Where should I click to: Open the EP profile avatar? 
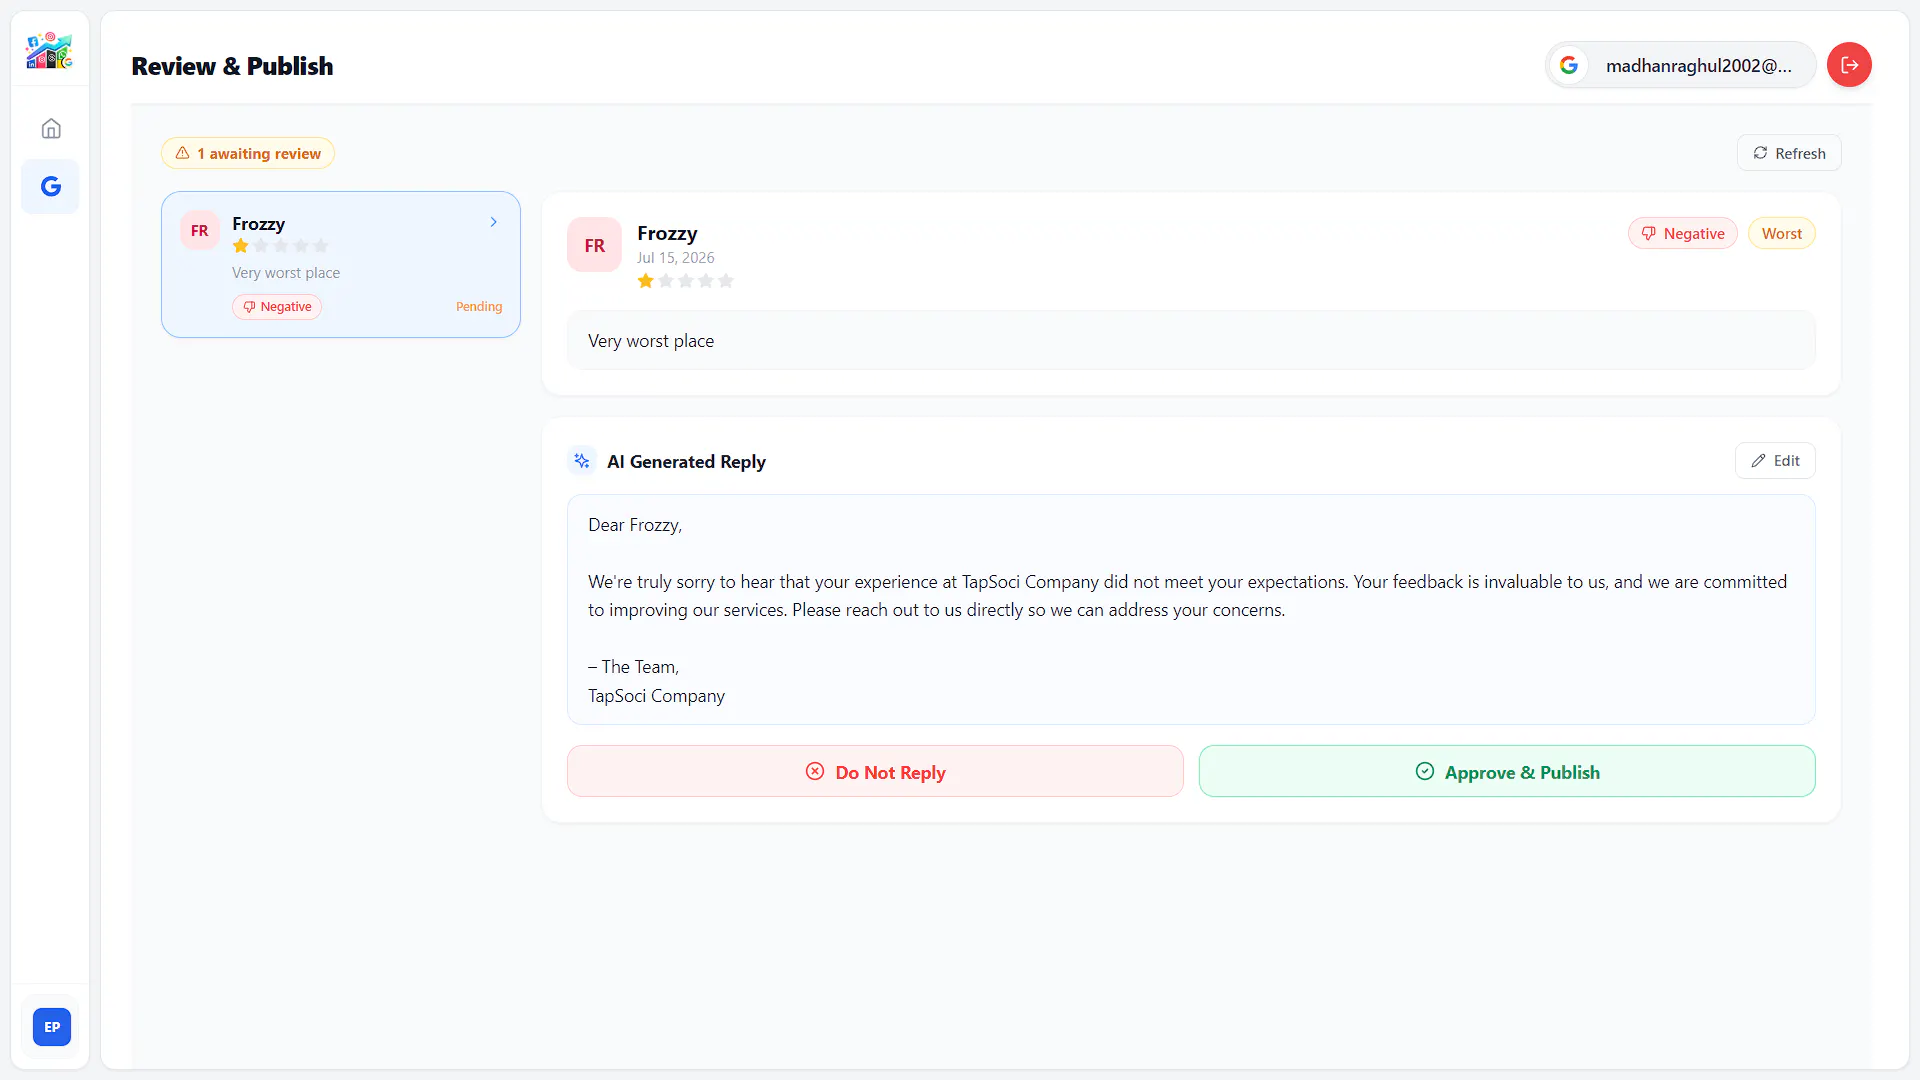[52, 1027]
